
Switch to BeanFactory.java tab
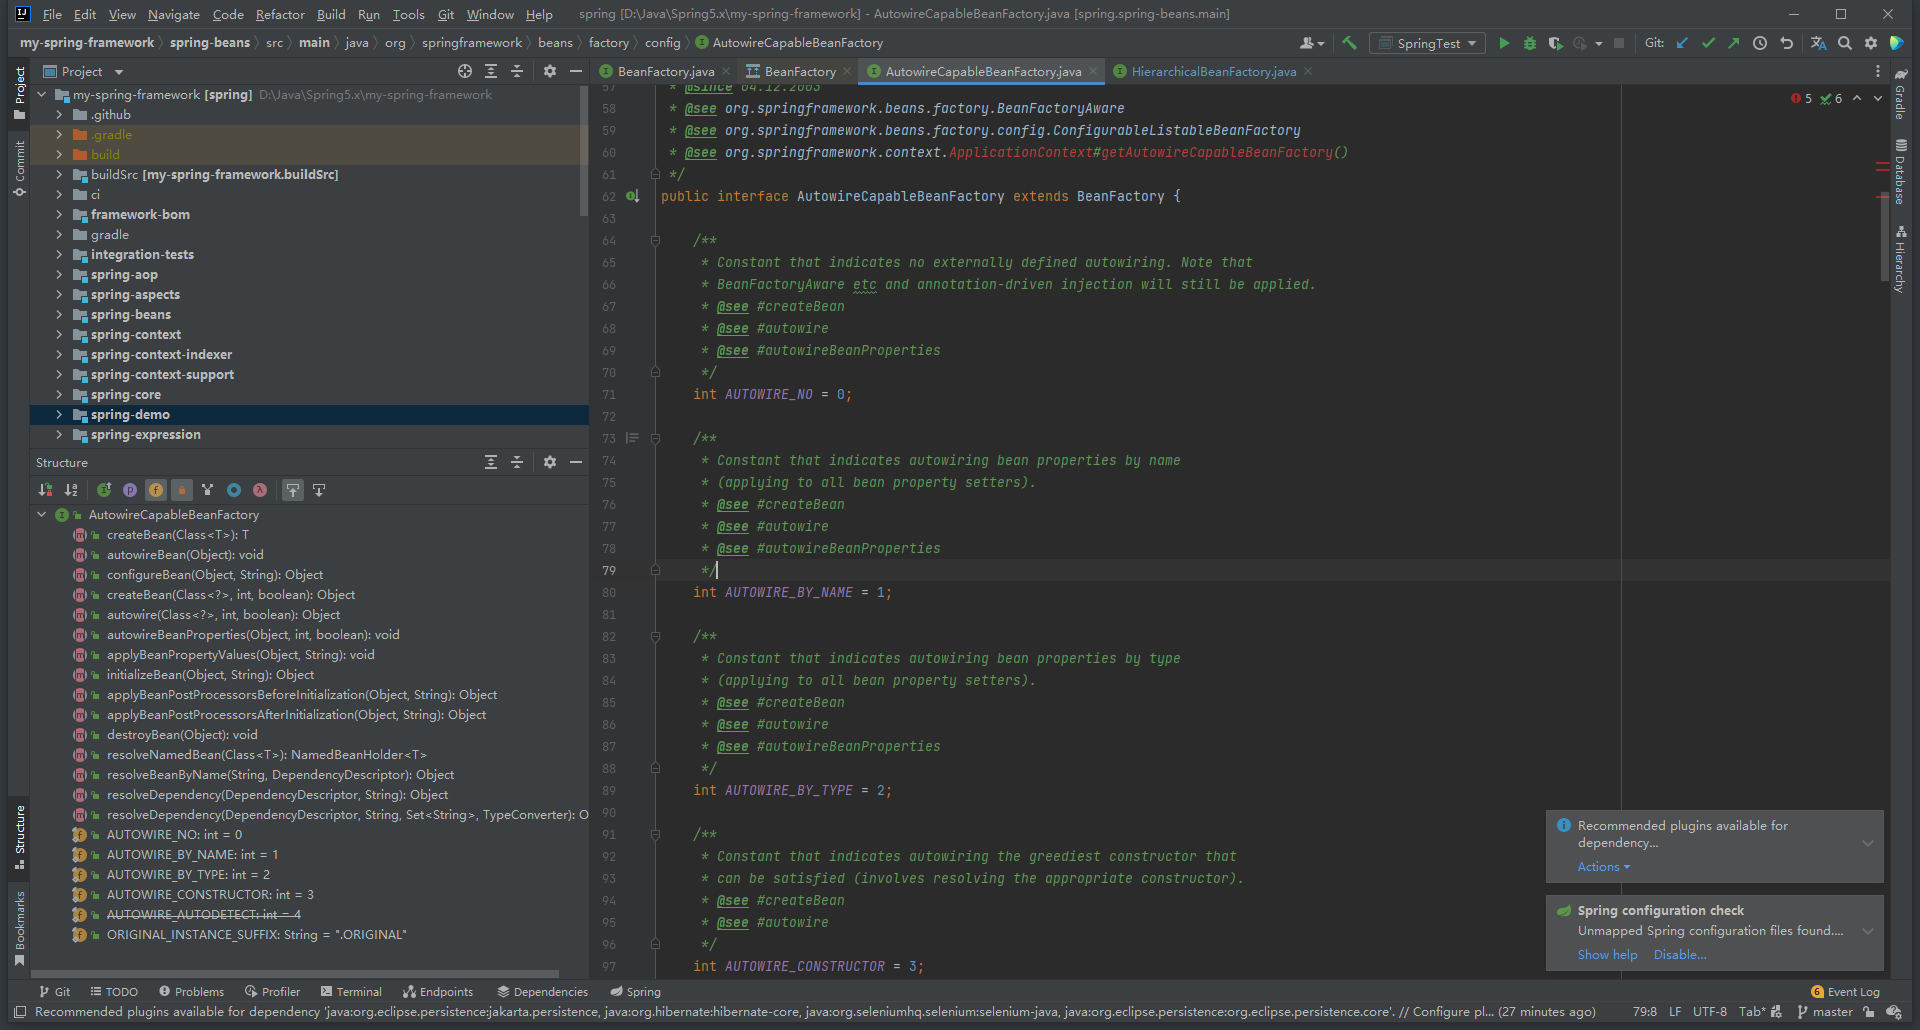point(666,71)
